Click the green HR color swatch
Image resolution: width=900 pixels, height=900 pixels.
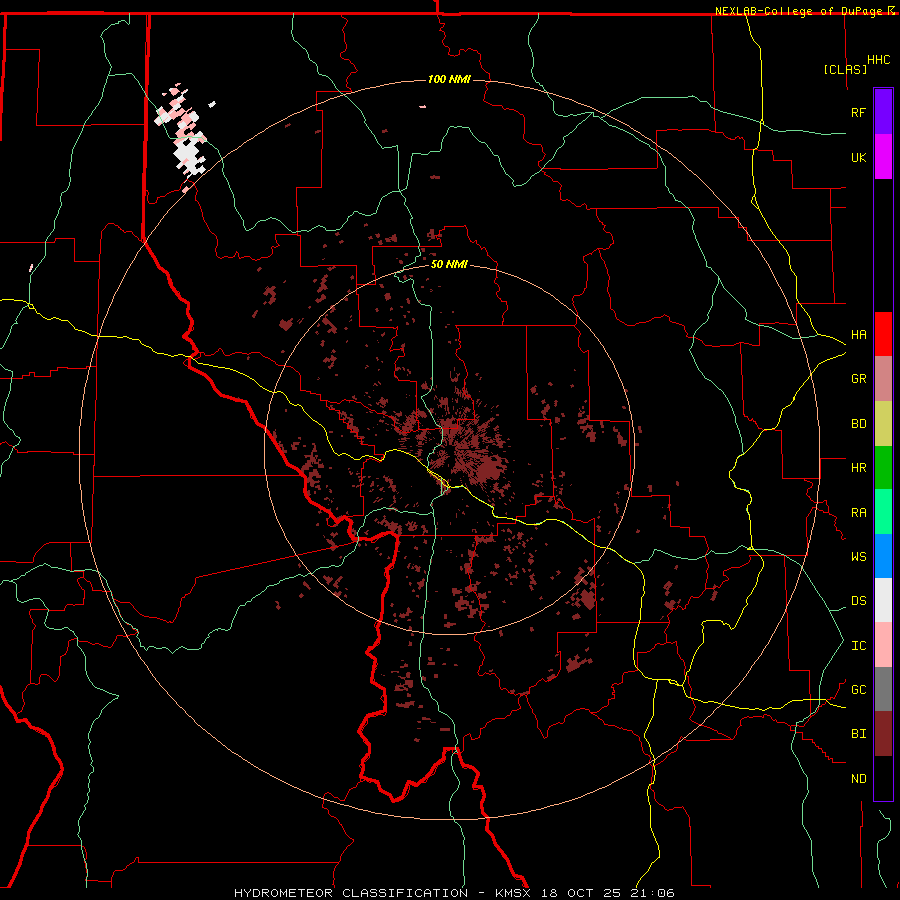883,468
